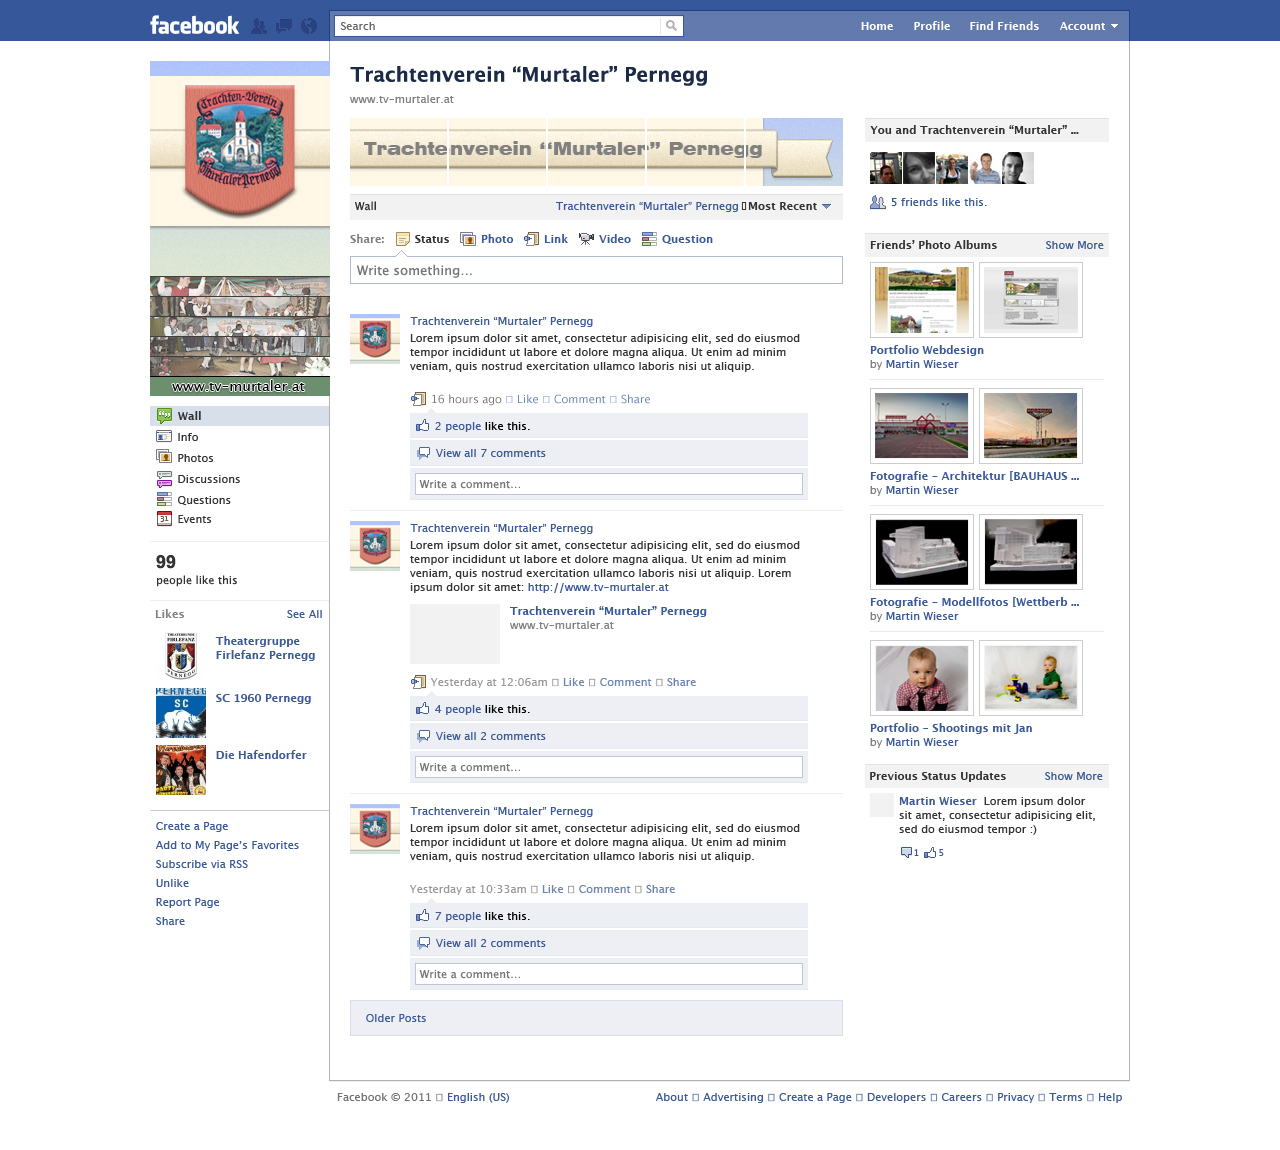Open Privacy link in footer
1280x1150 pixels.
pos(1015,1097)
